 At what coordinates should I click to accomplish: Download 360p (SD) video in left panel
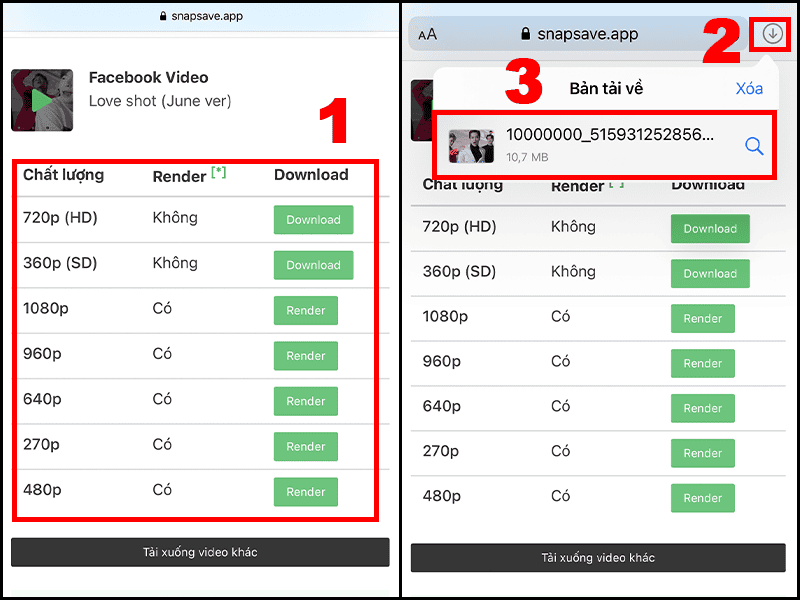(x=313, y=265)
